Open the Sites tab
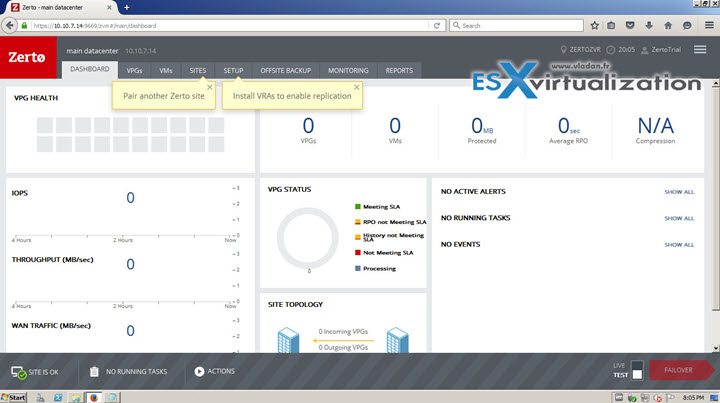720x403 pixels. tap(198, 71)
